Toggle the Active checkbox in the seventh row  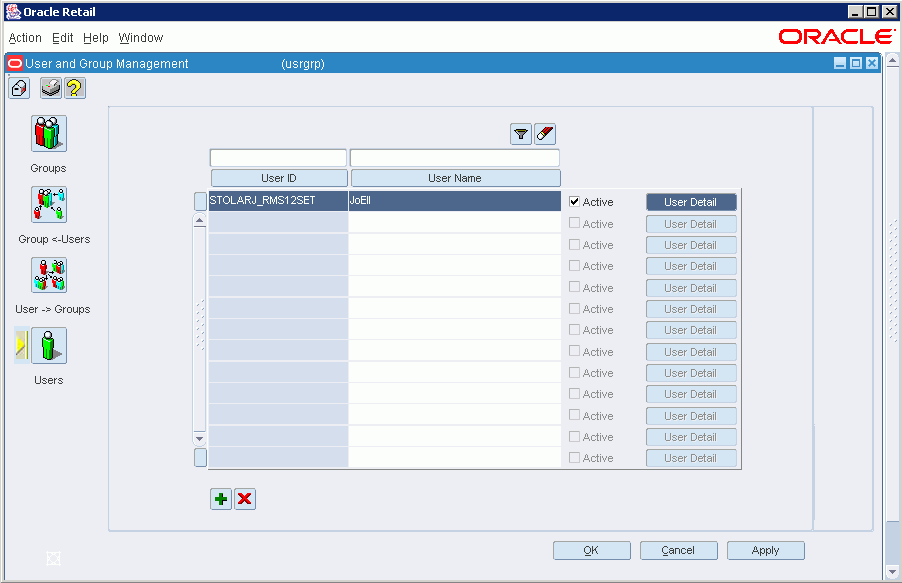point(574,329)
